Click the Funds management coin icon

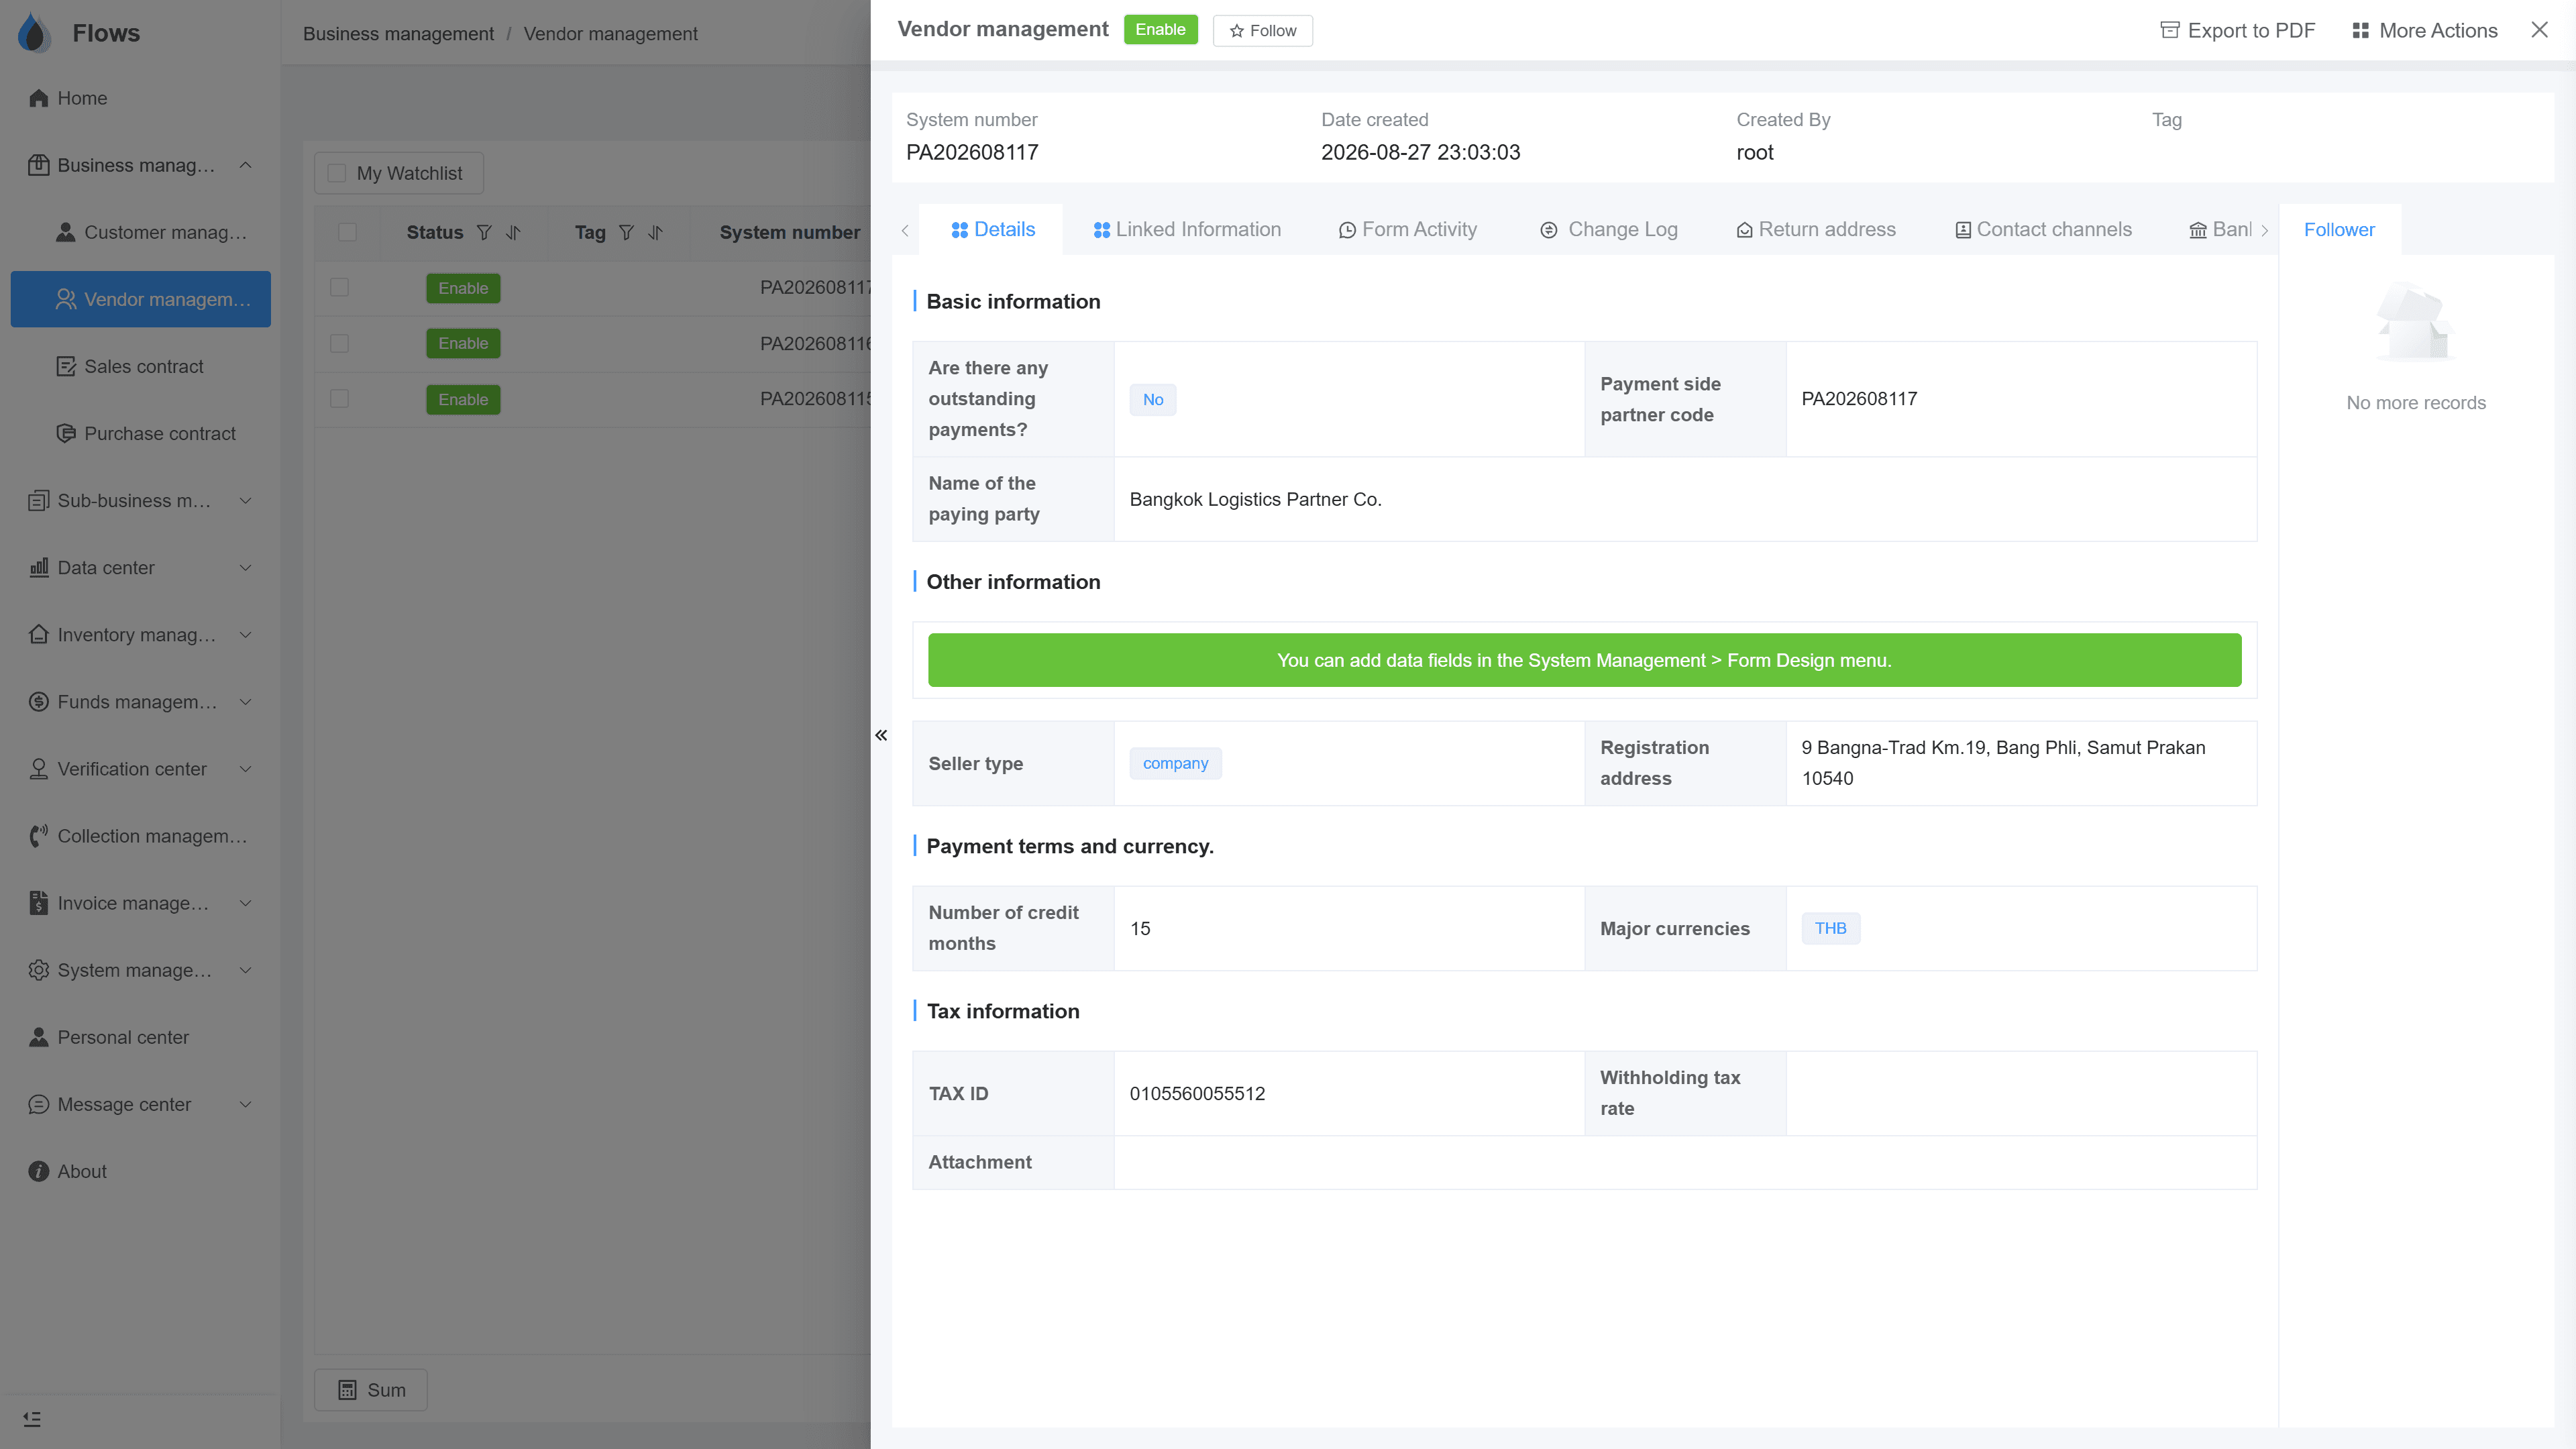tap(39, 701)
